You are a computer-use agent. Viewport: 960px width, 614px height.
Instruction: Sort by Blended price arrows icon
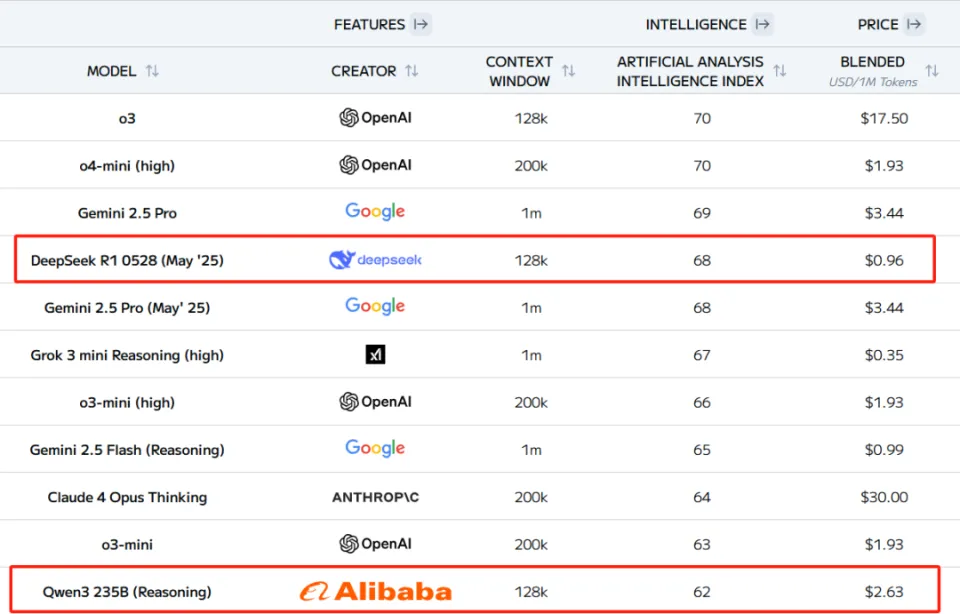click(x=931, y=71)
